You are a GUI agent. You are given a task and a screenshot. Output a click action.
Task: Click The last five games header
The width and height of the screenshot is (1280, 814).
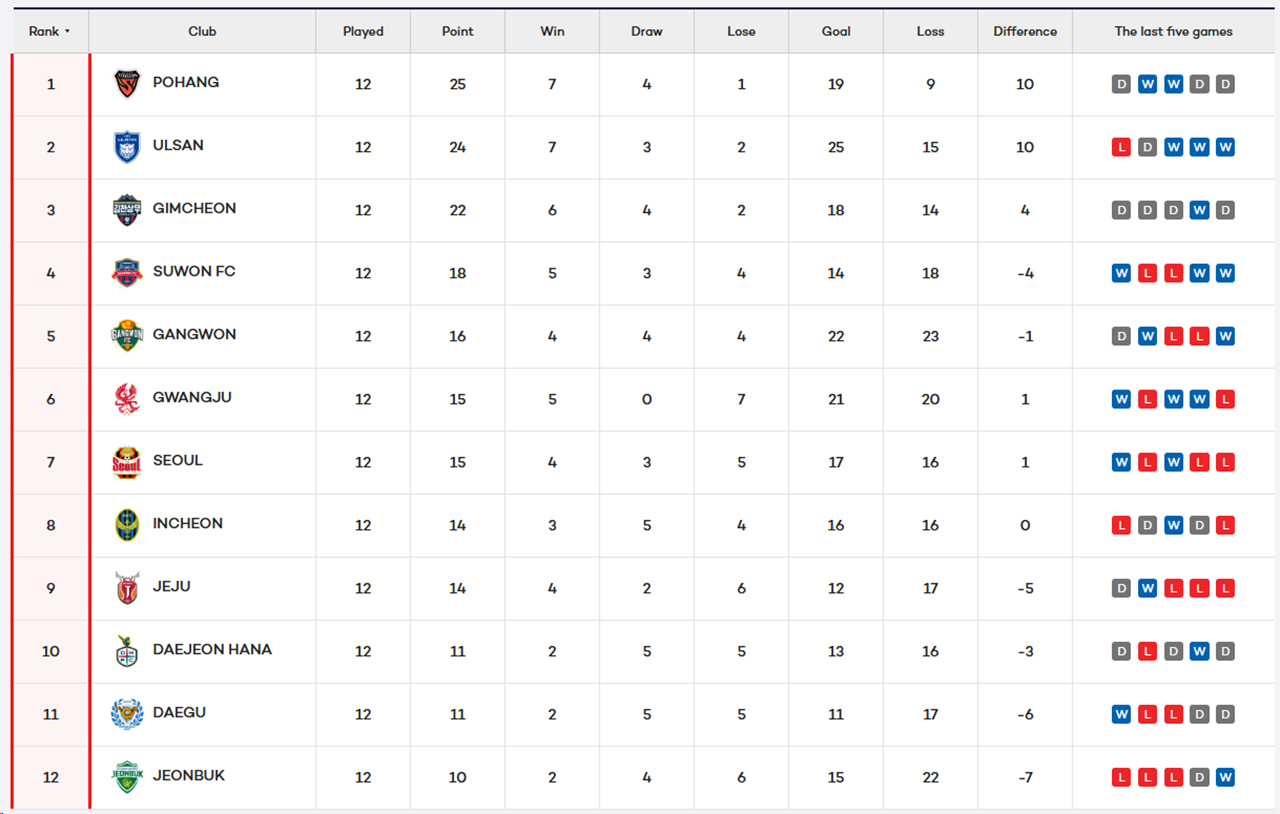[x=1173, y=32]
